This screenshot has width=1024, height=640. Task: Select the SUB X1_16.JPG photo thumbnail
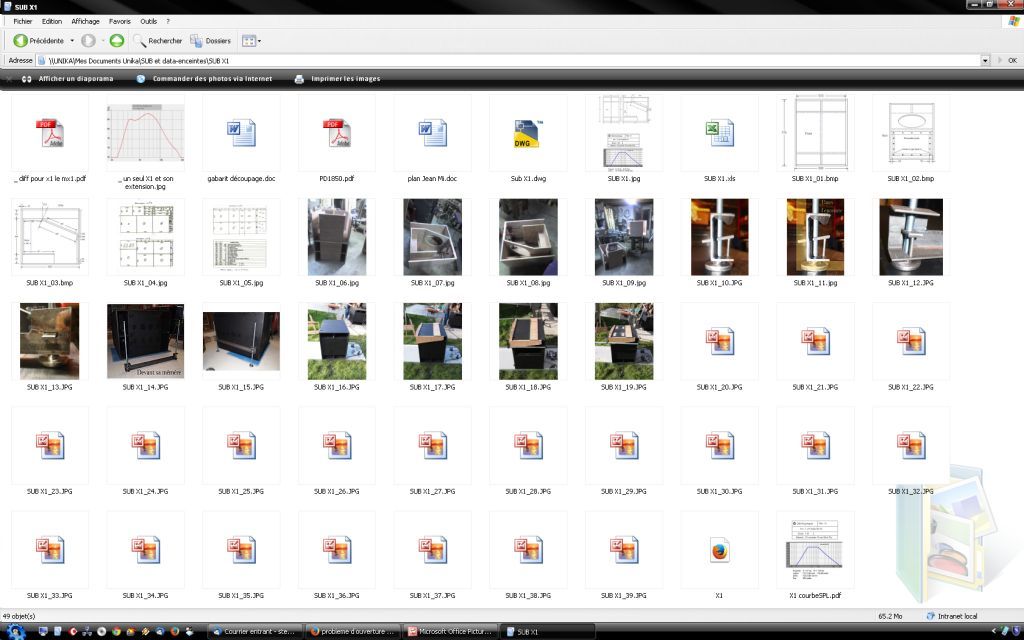[x=337, y=341]
